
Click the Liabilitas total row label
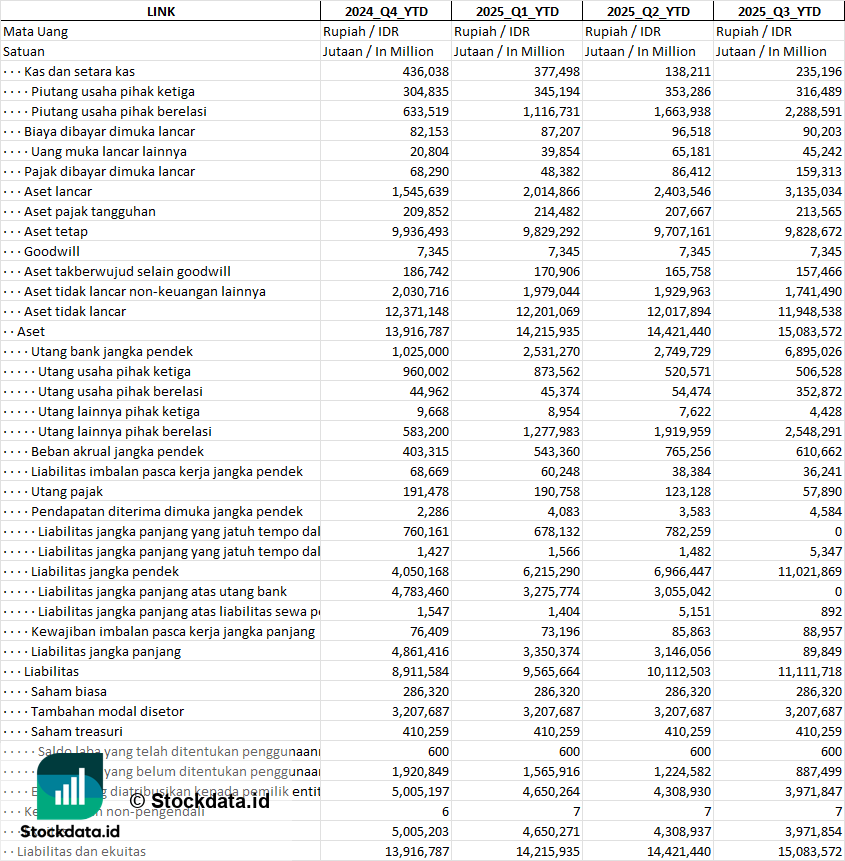(51, 672)
